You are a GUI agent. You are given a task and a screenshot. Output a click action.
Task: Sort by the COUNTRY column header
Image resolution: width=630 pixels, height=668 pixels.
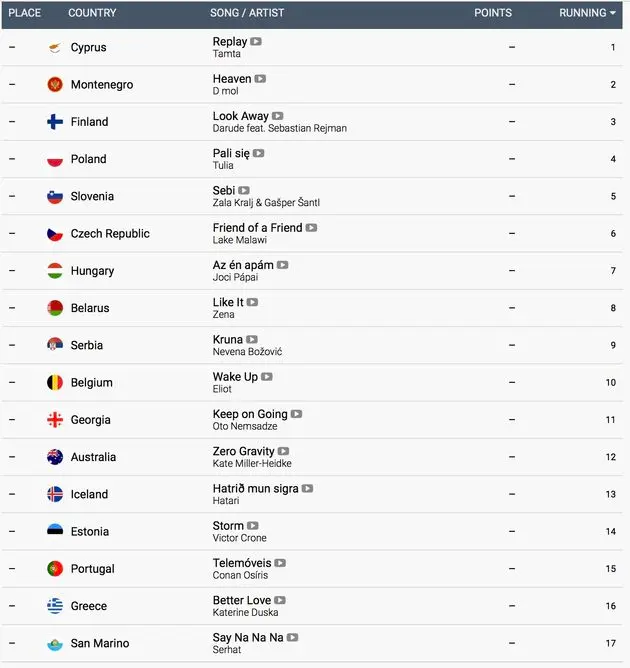pos(92,13)
